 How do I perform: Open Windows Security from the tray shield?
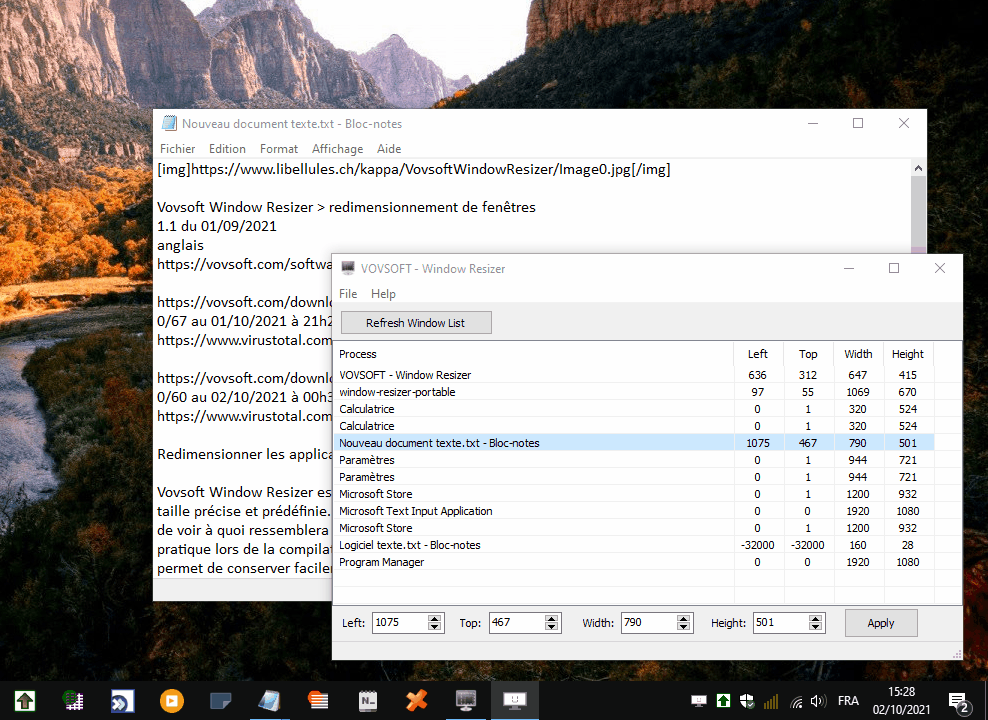click(747, 701)
